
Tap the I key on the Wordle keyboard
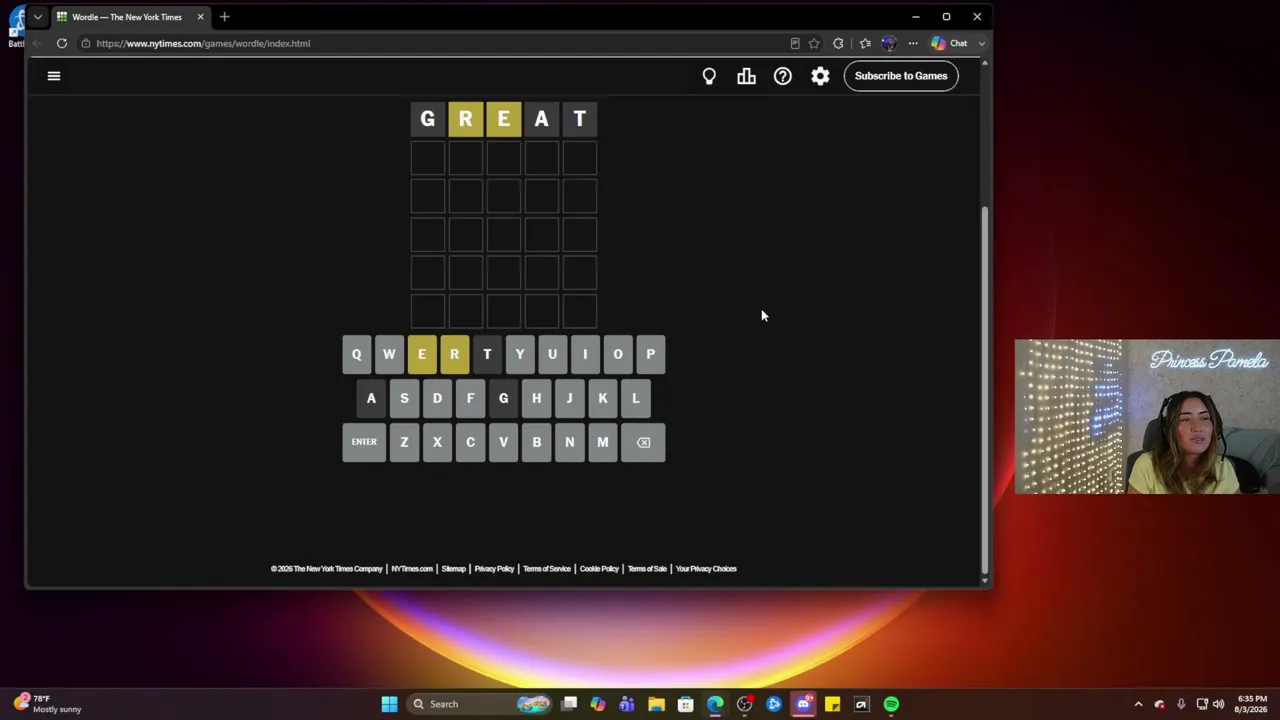coord(585,354)
